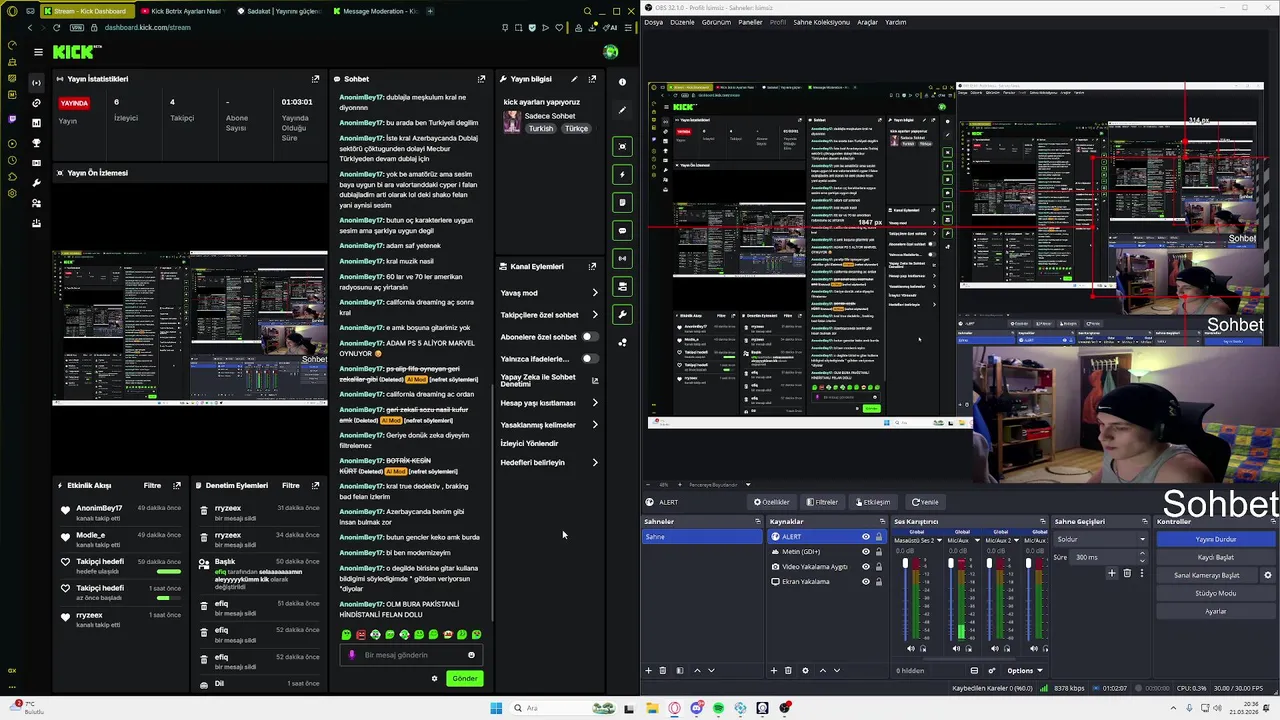
Task: Click Yayını Durdur to stop streaming
Action: 1216,539
